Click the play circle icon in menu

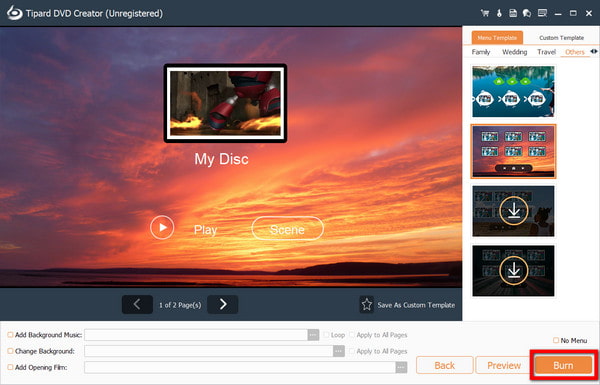coord(162,227)
